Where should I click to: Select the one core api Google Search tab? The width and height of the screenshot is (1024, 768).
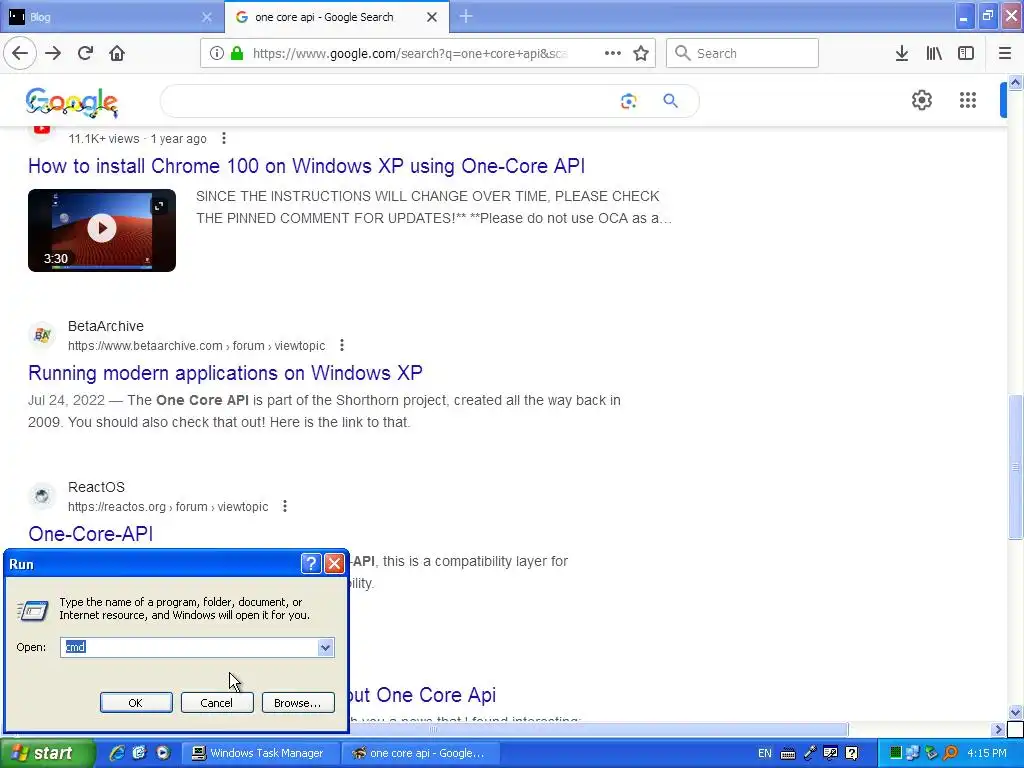point(336,17)
